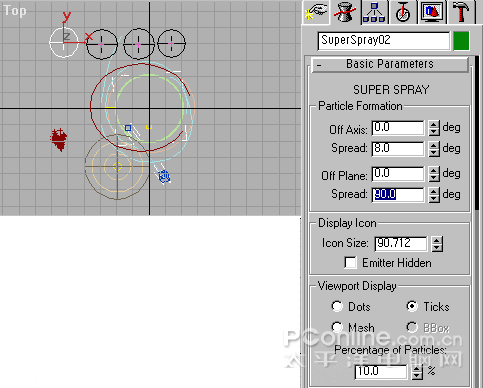This screenshot has height=388, width=483.
Task: Open the Utilities hammer tab
Action: (x=461, y=13)
